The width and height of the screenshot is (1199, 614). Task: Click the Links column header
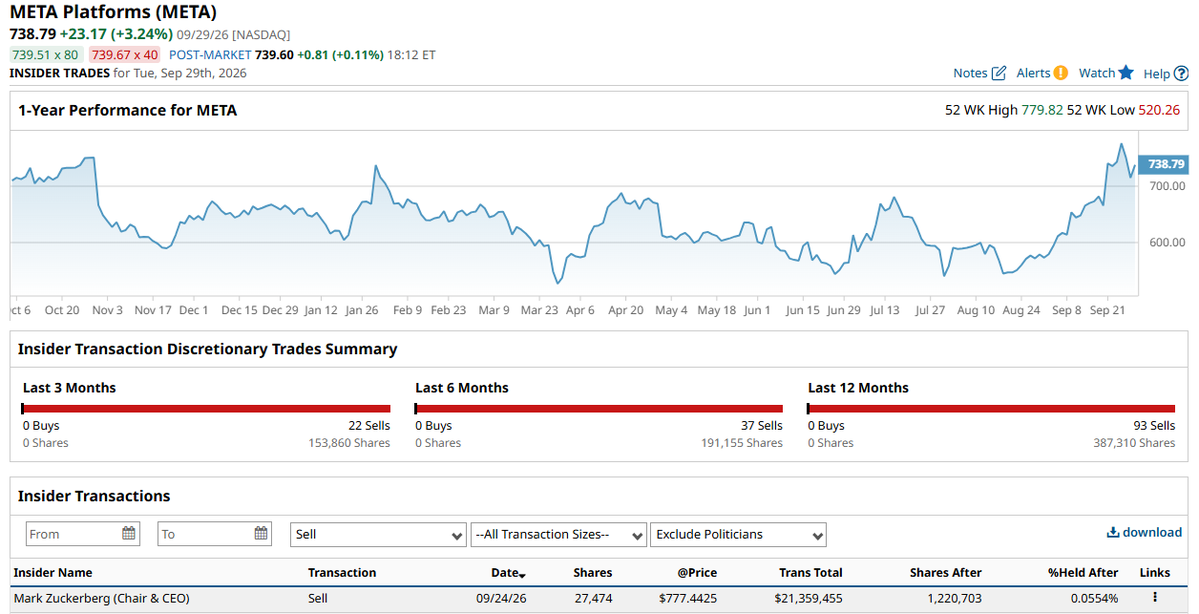(1155, 572)
